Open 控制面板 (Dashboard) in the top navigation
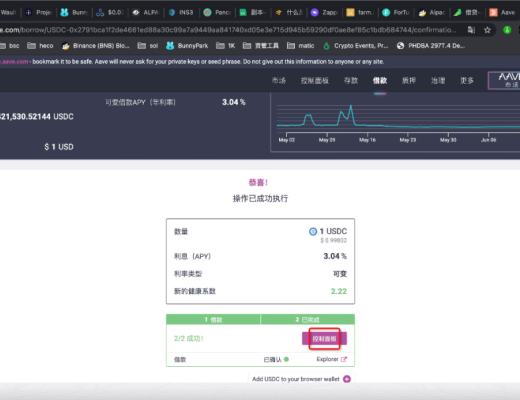Viewport: 520px width, 400px height. (315, 80)
